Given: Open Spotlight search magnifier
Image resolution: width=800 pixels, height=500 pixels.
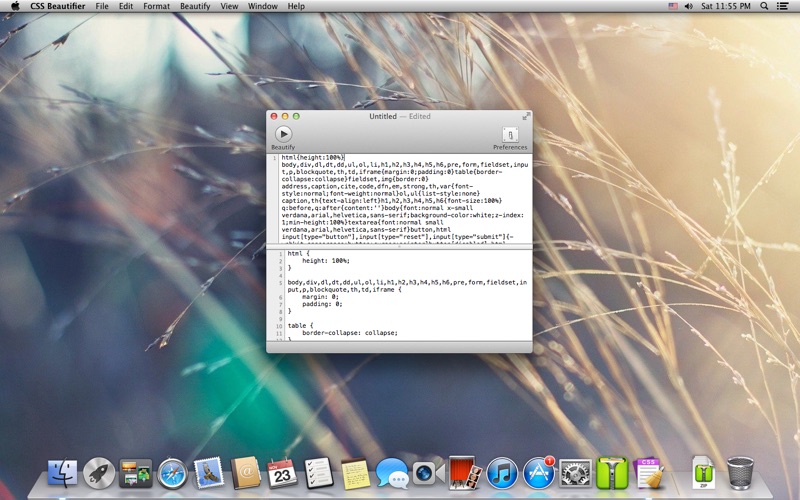Looking at the screenshot, I should (764, 6).
